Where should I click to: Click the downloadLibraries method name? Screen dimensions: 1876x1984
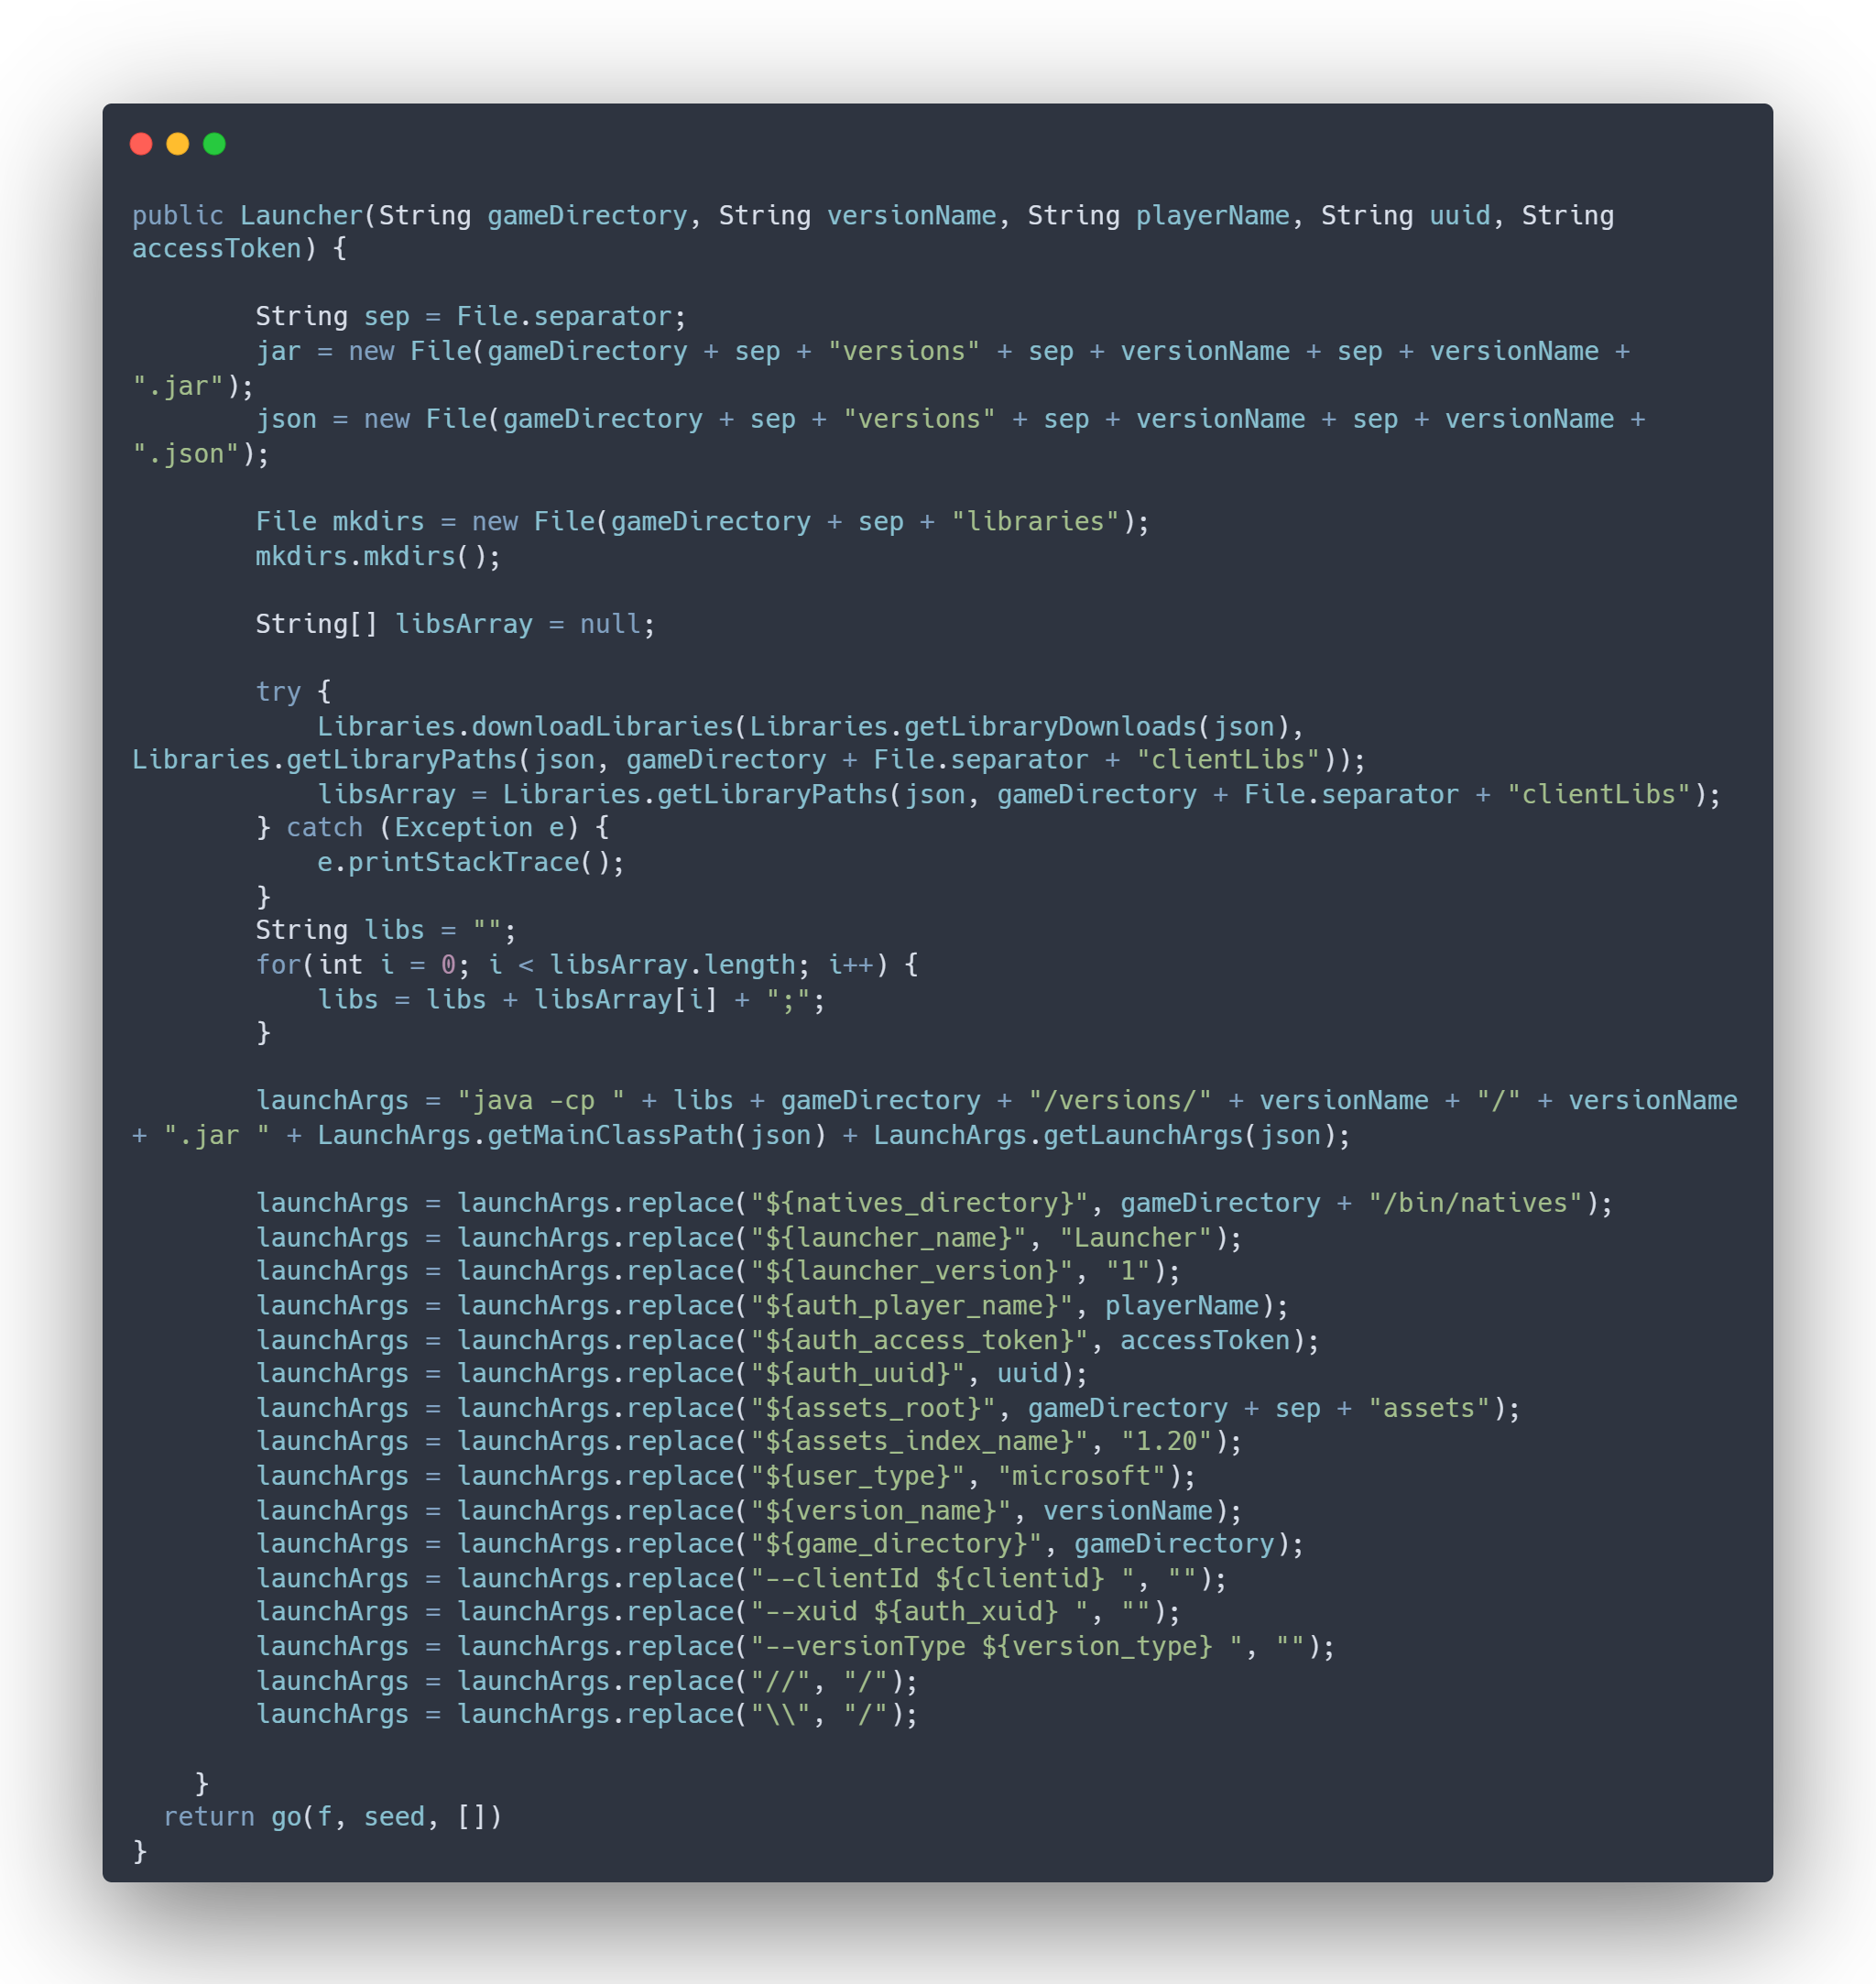602,726
